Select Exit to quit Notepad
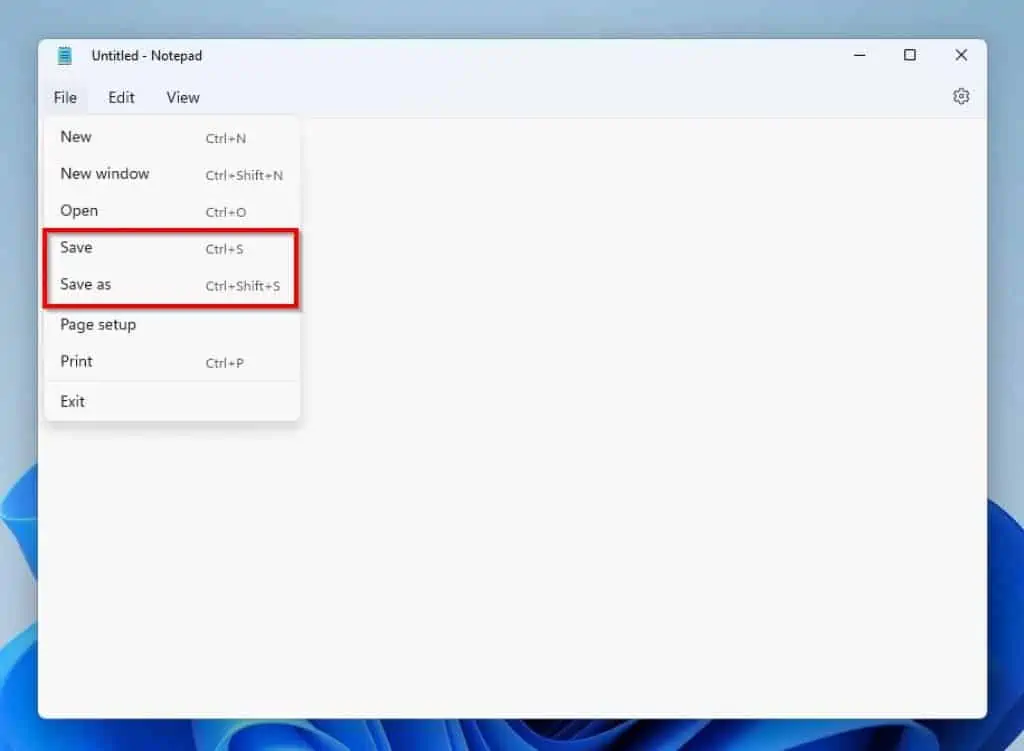This screenshot has height=751, width=1024. [172, 402]
